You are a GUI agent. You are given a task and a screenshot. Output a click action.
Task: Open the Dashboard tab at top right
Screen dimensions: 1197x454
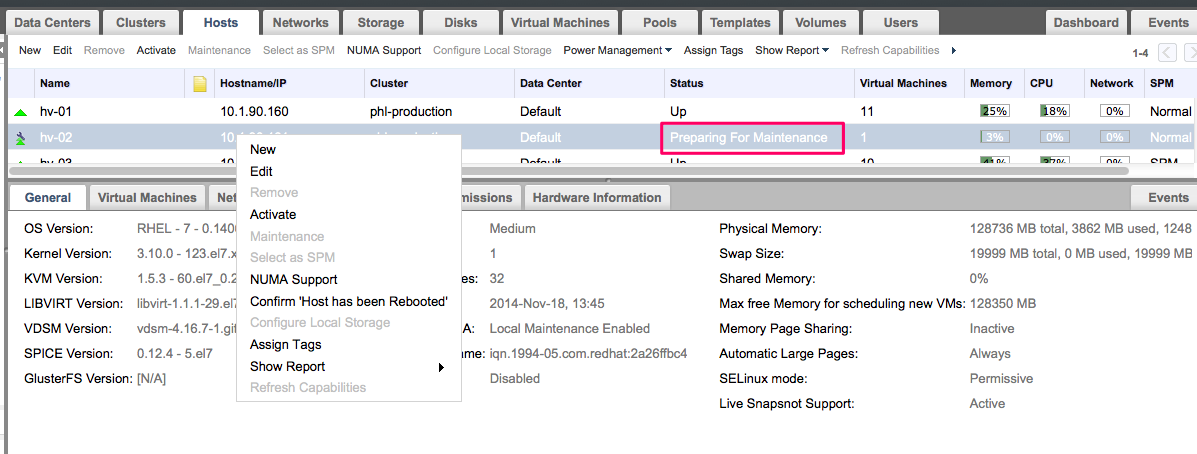1085,22
